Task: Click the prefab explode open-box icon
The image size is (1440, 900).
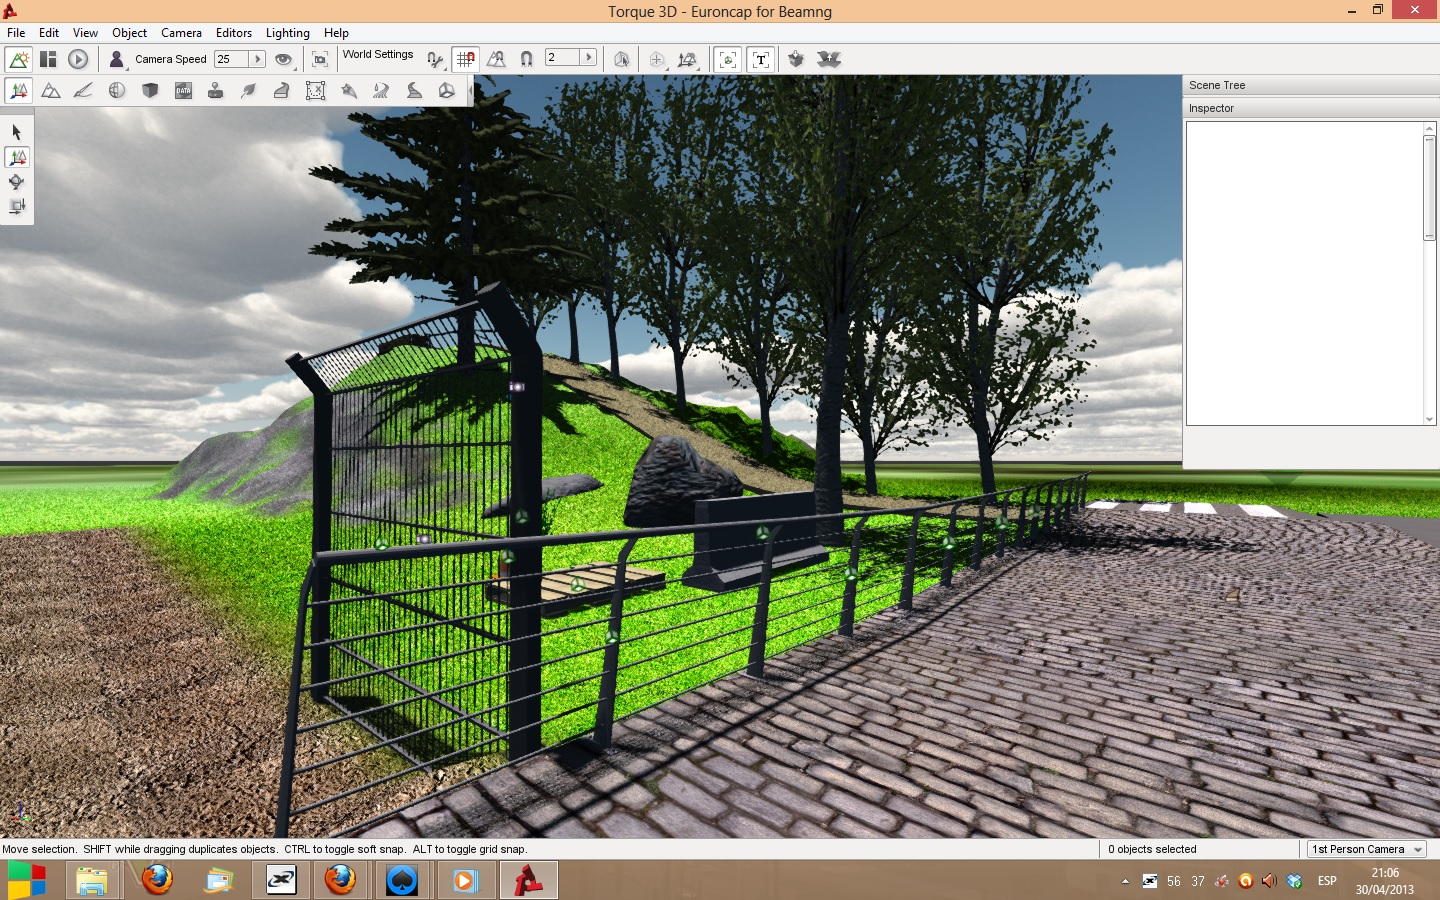Action: 829,59
